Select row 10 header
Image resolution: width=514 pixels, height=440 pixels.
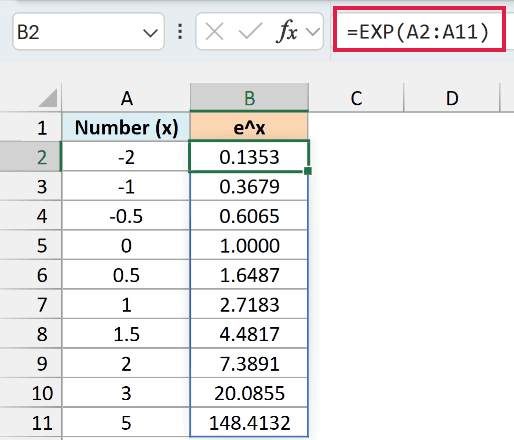pyautogui.click(x=31, y=393)
